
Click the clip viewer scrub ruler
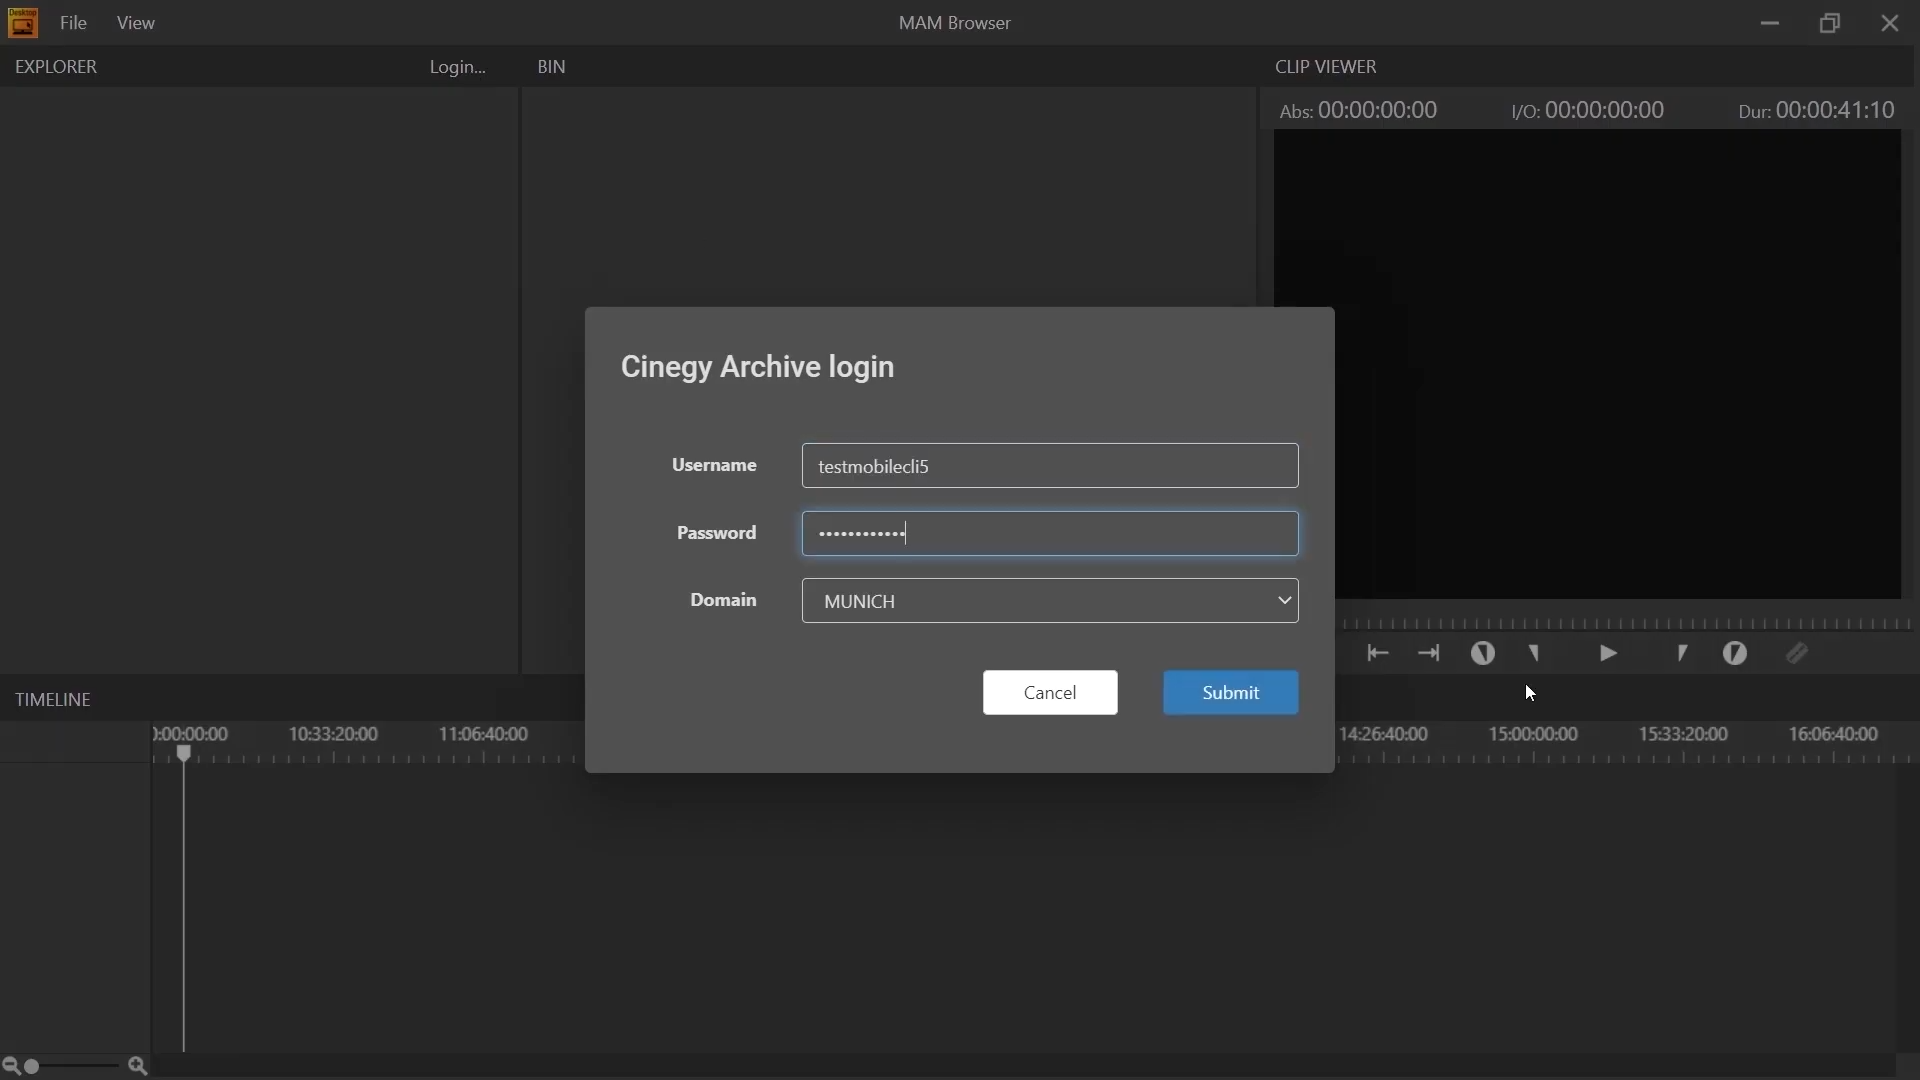click(1627, 623)
